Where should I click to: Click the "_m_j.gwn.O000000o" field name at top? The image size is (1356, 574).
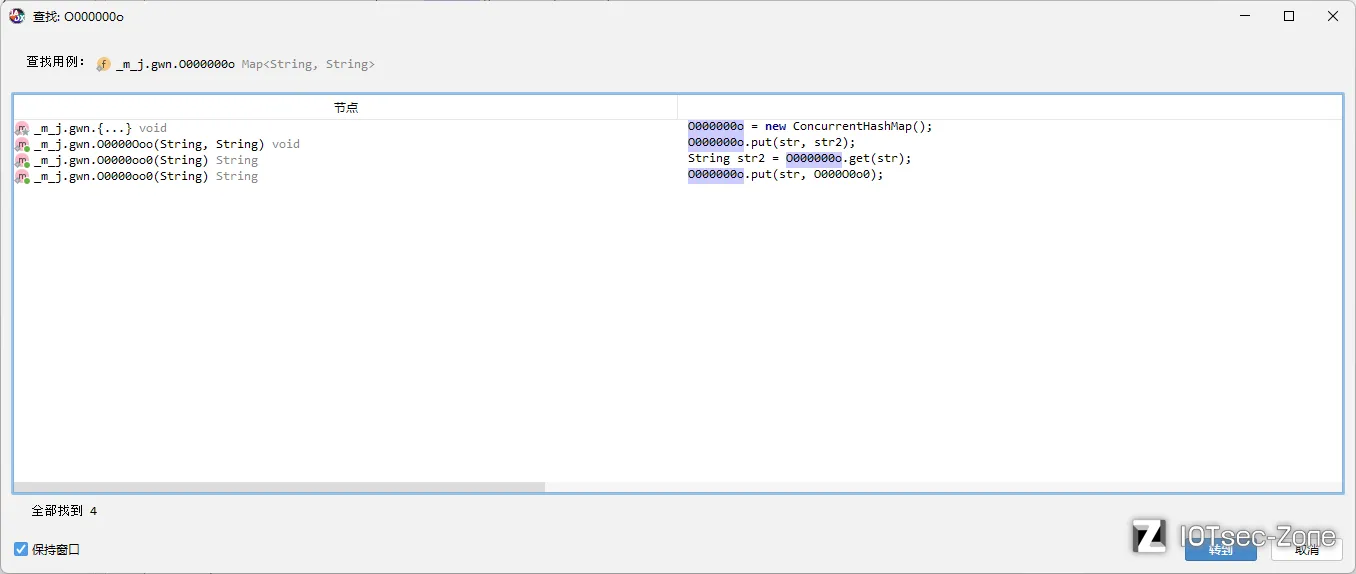175,64
